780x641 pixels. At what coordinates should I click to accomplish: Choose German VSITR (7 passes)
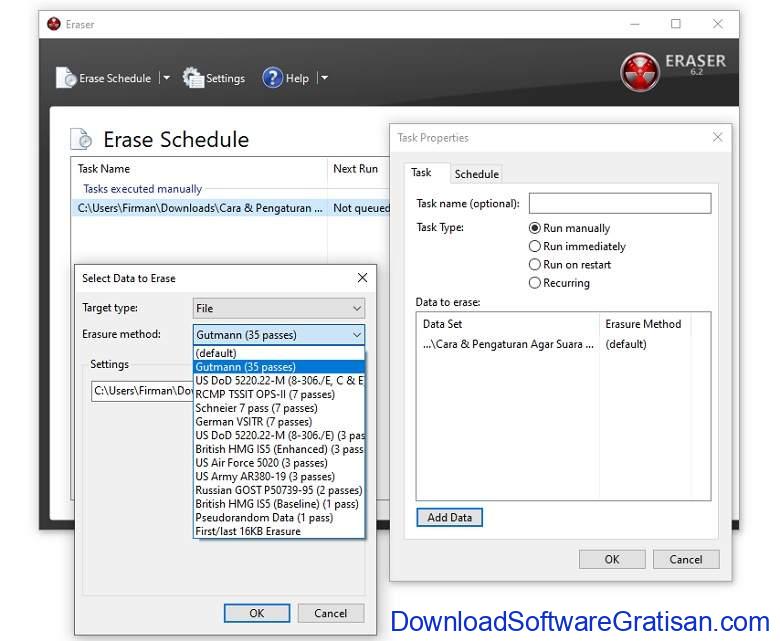coord(279,422)
